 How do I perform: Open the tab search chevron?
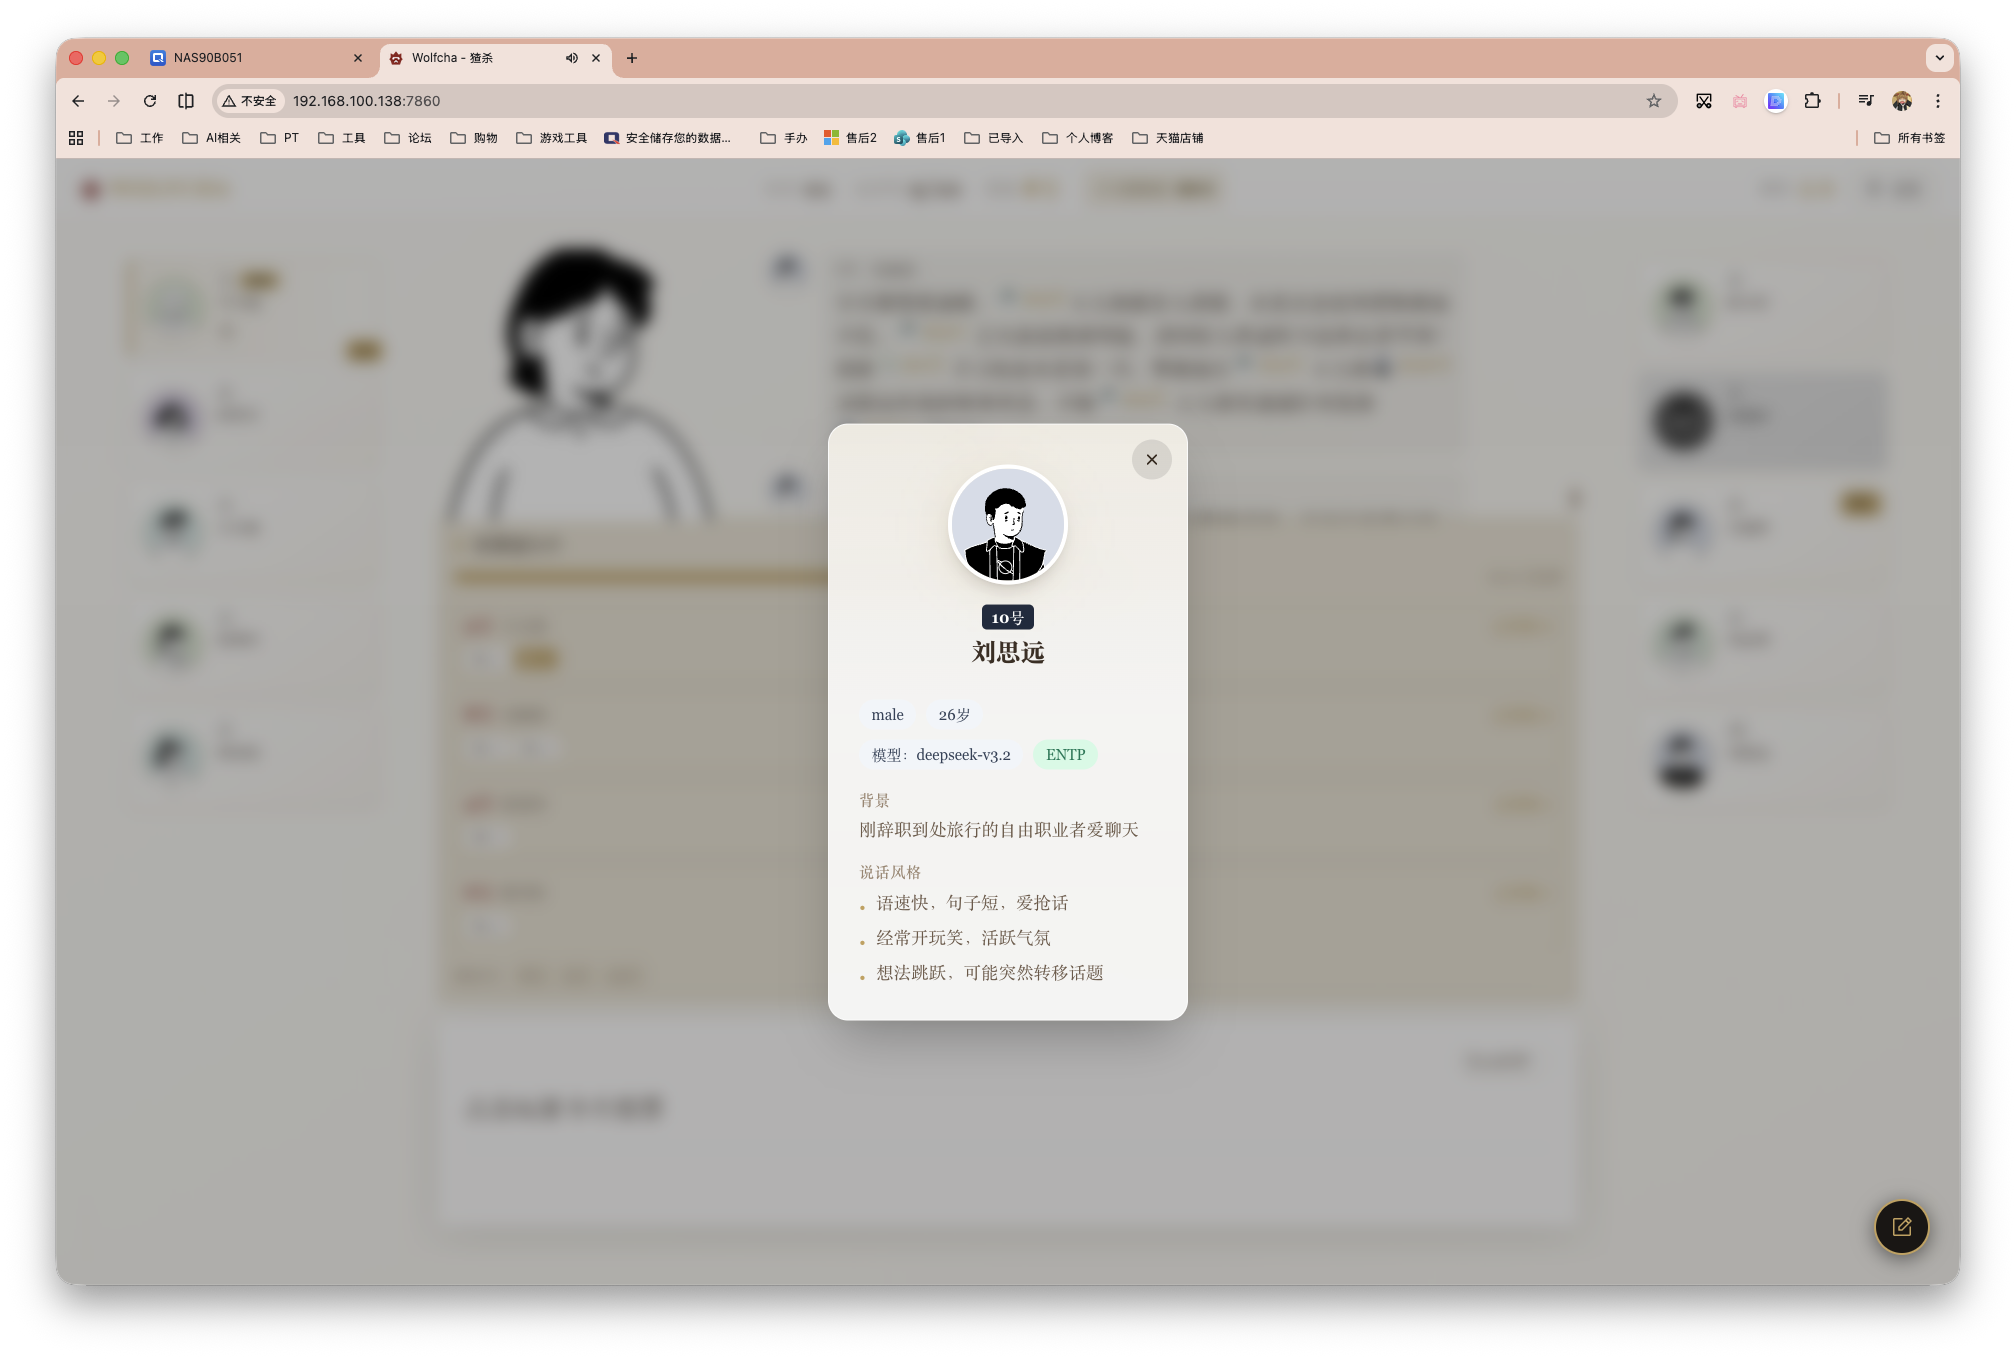coord(1940,58)
